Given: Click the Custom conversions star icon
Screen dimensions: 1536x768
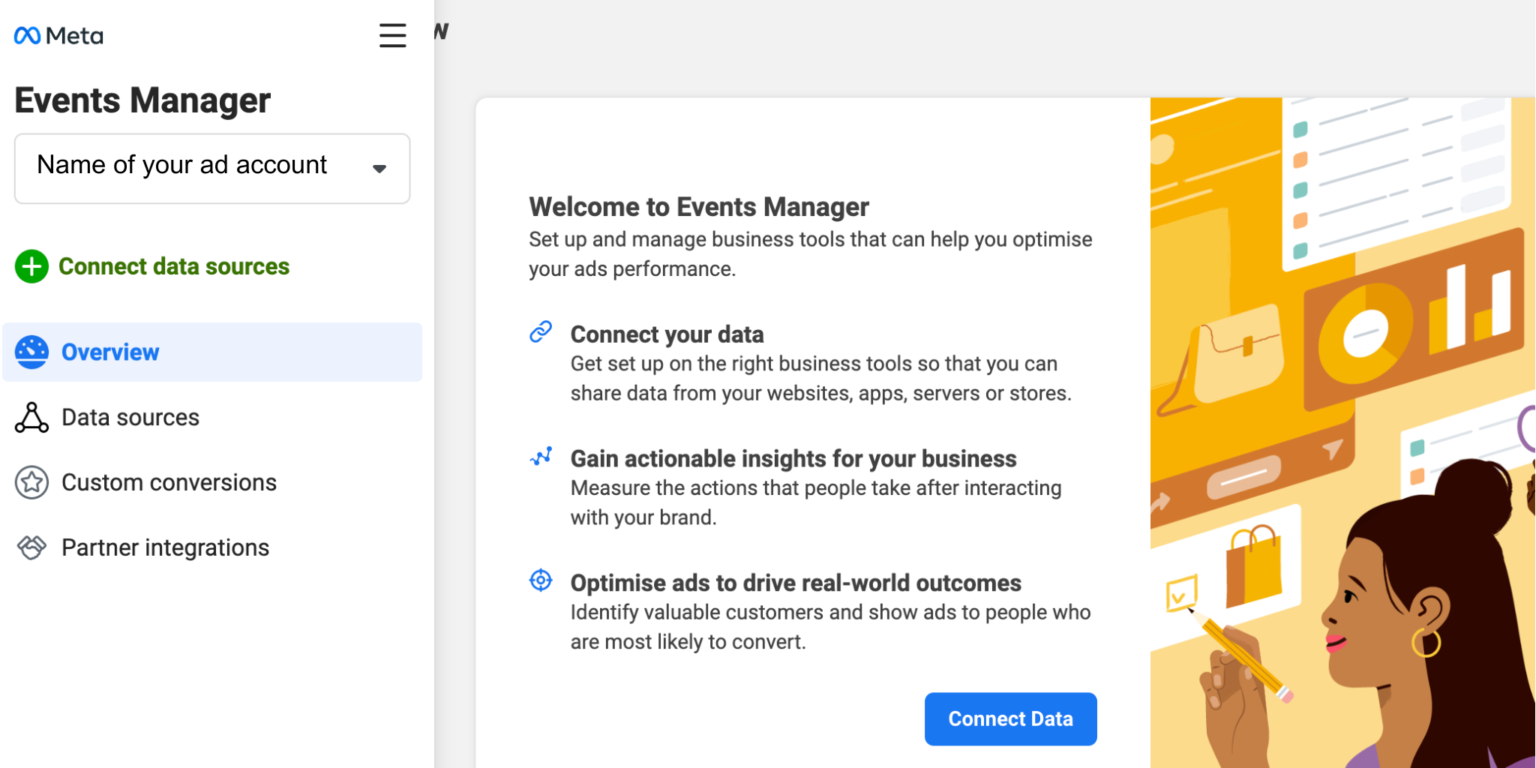Looking at the screenshot, I should coord(32,482).
